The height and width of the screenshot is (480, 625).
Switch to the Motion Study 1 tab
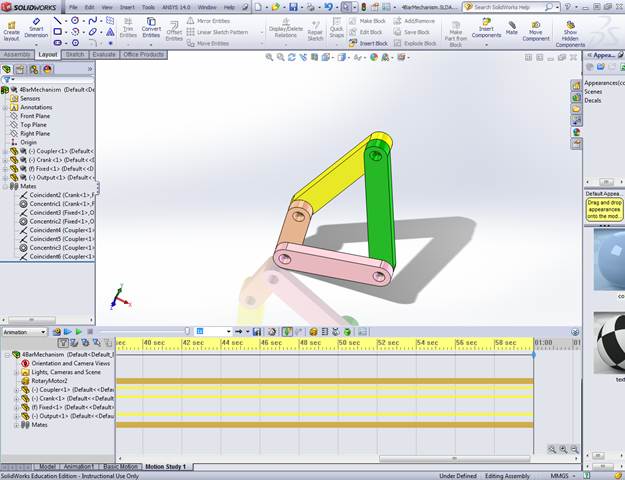click(x=166, y=466)
